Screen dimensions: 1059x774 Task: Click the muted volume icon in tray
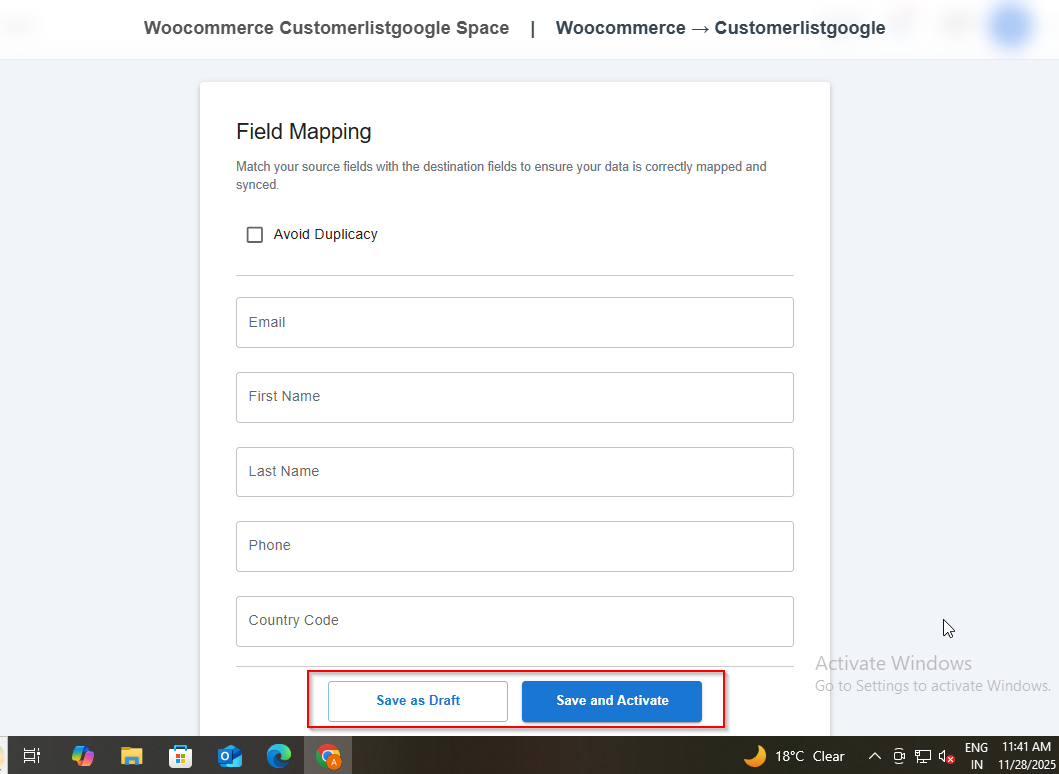[x=946, y=757]
